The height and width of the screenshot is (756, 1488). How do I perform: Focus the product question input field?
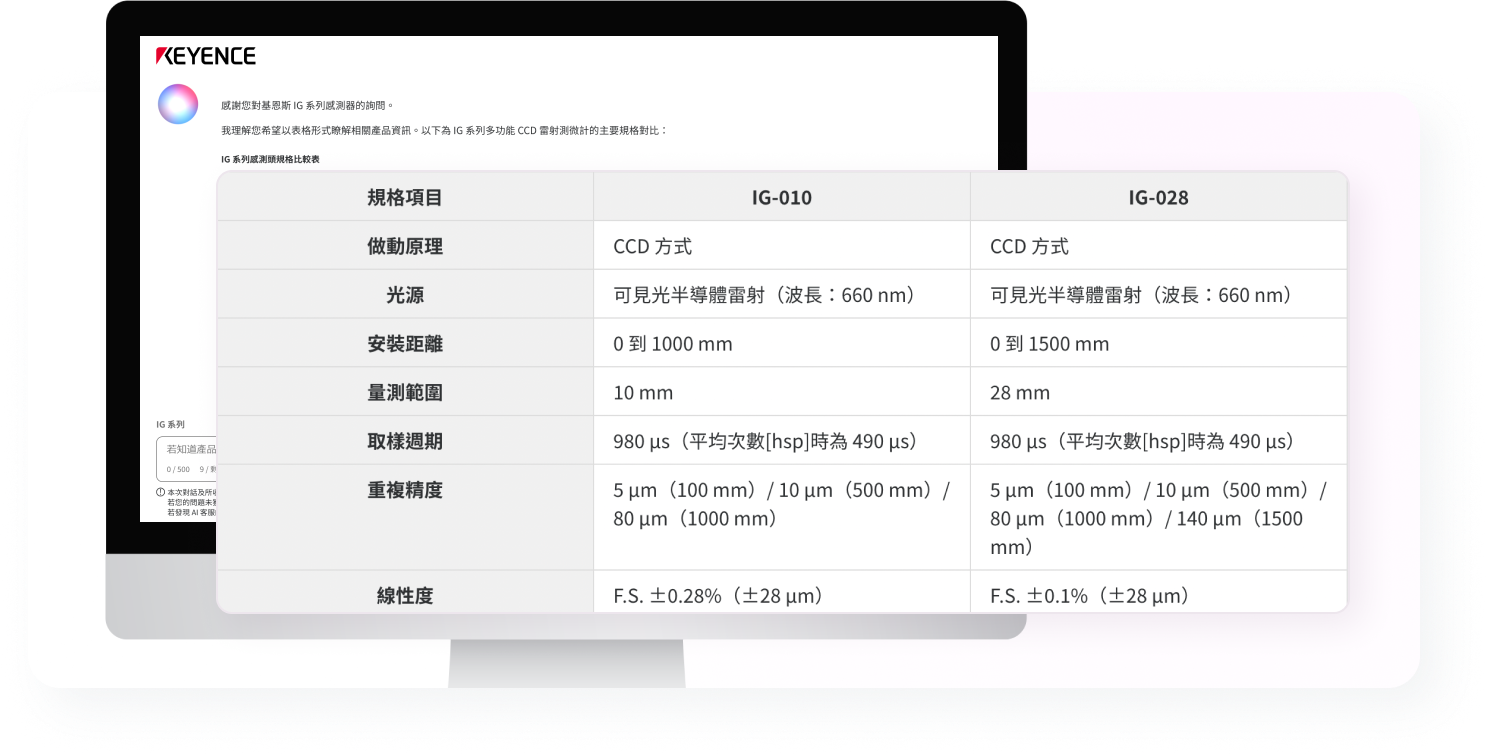[187, 459]
